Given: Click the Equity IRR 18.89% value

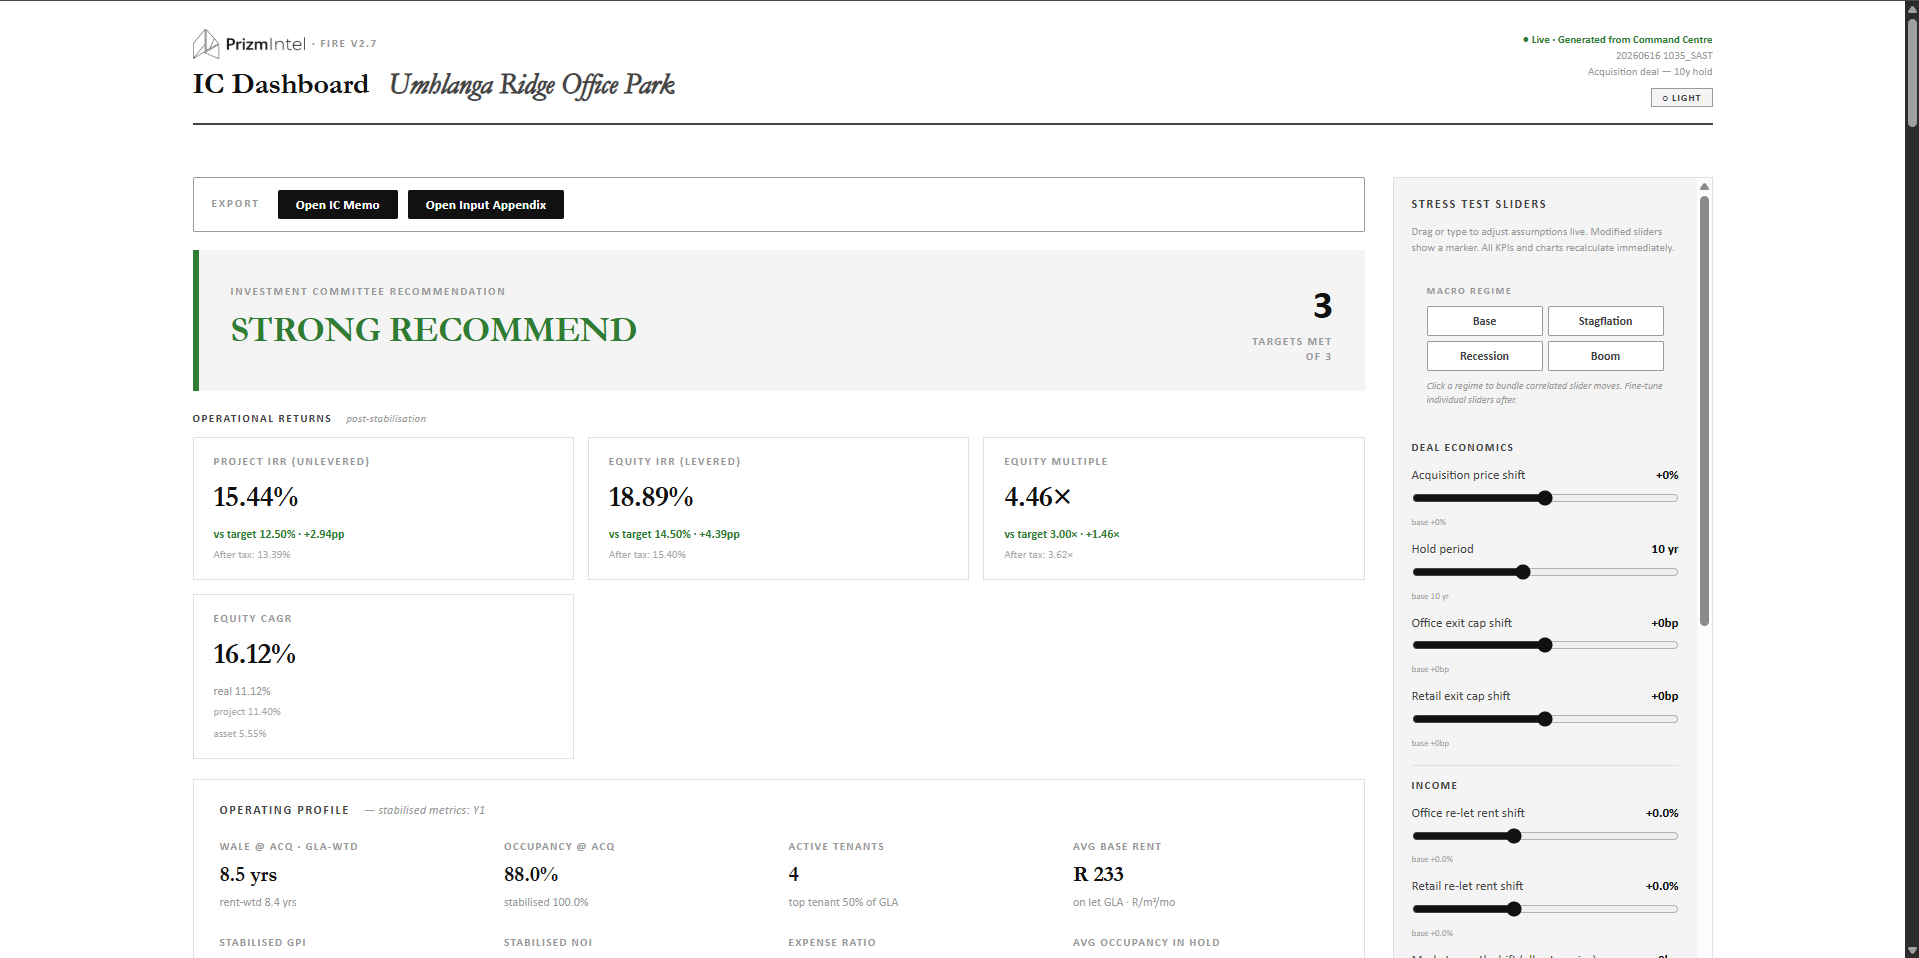Looking at the screenshot, I should (651, 497).
